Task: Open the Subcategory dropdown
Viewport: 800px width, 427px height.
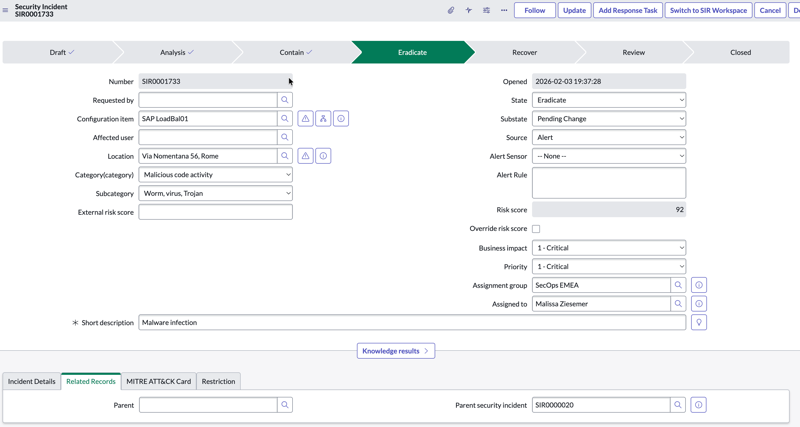Action: coord(215,193)
